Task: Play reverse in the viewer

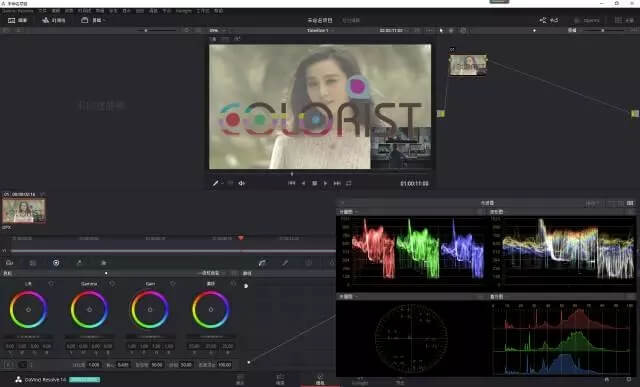Action: [303, 183]
